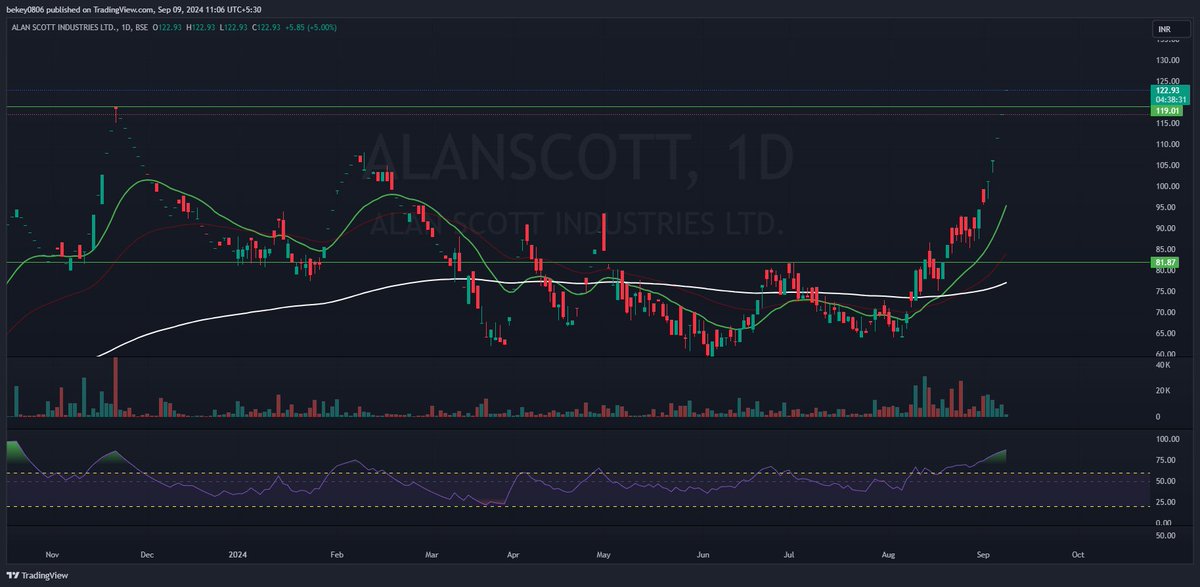1200x587 pixels.
Task: Click the Aug label on time axis
Action: 888,553
